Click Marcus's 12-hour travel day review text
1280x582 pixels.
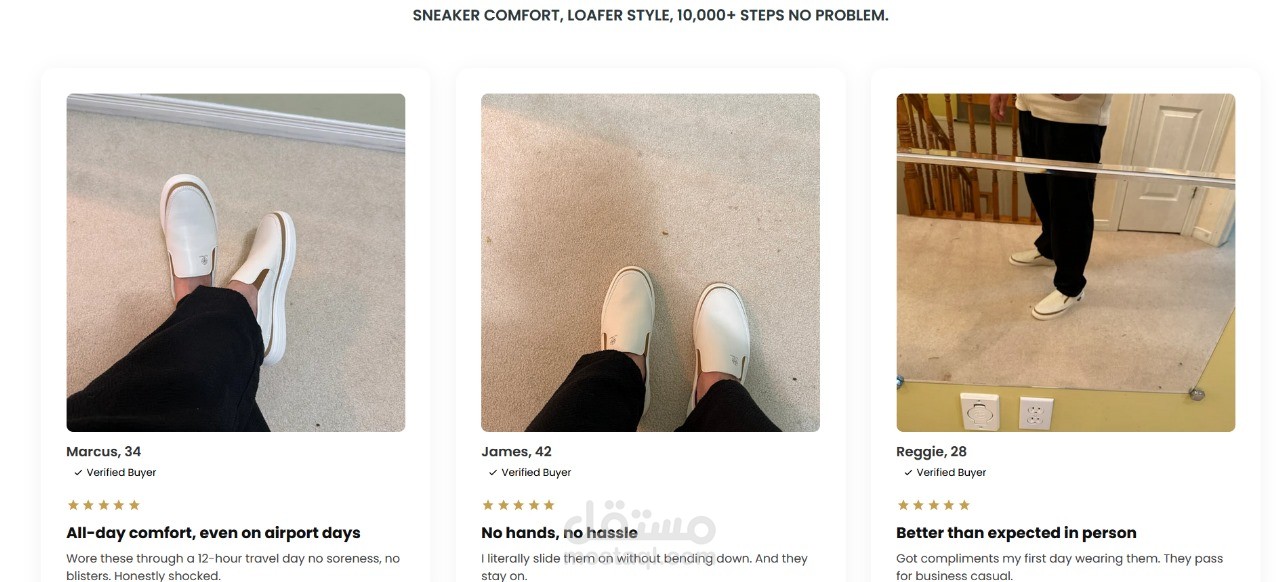pyautogui.click(x=233, y=567)
